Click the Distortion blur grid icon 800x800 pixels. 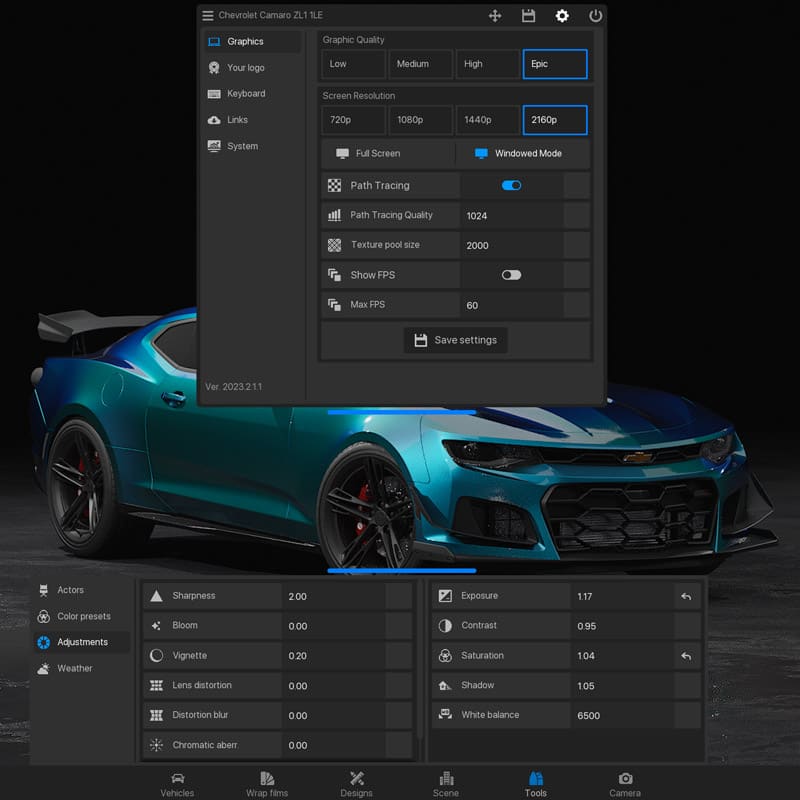pos(156,715)
